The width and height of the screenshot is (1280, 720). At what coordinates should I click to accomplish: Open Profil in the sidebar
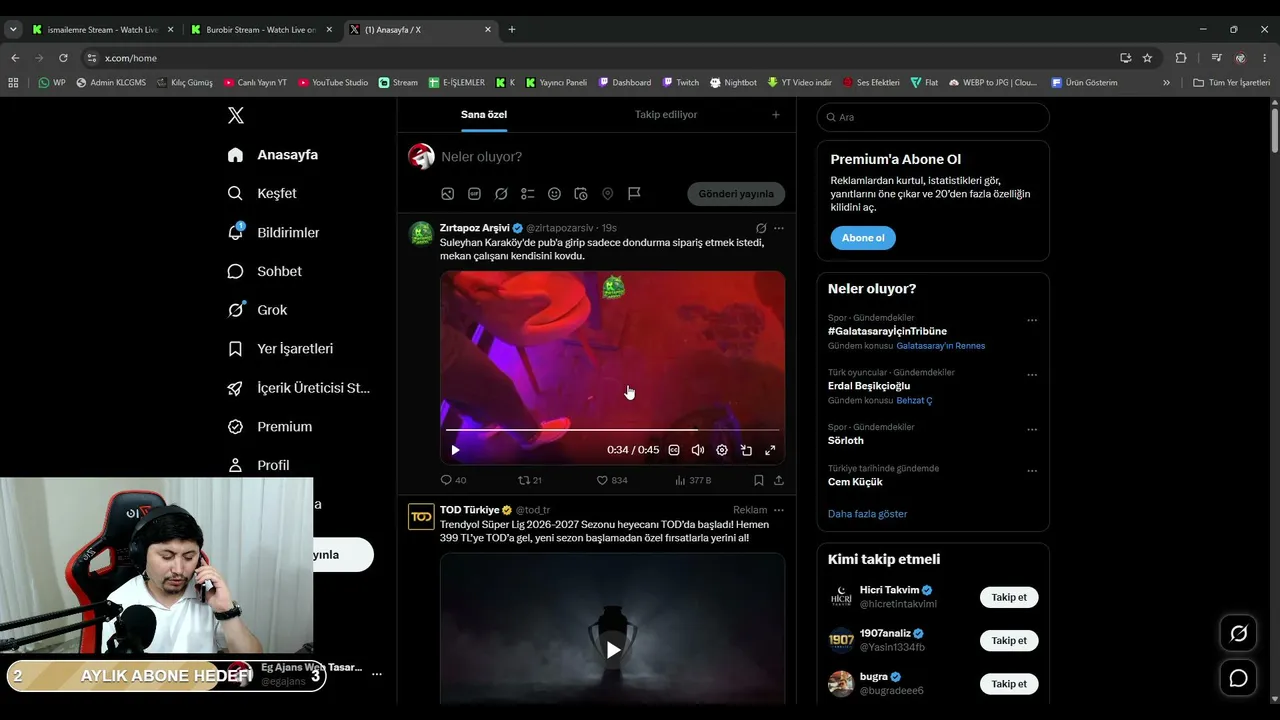coord(258,465)
